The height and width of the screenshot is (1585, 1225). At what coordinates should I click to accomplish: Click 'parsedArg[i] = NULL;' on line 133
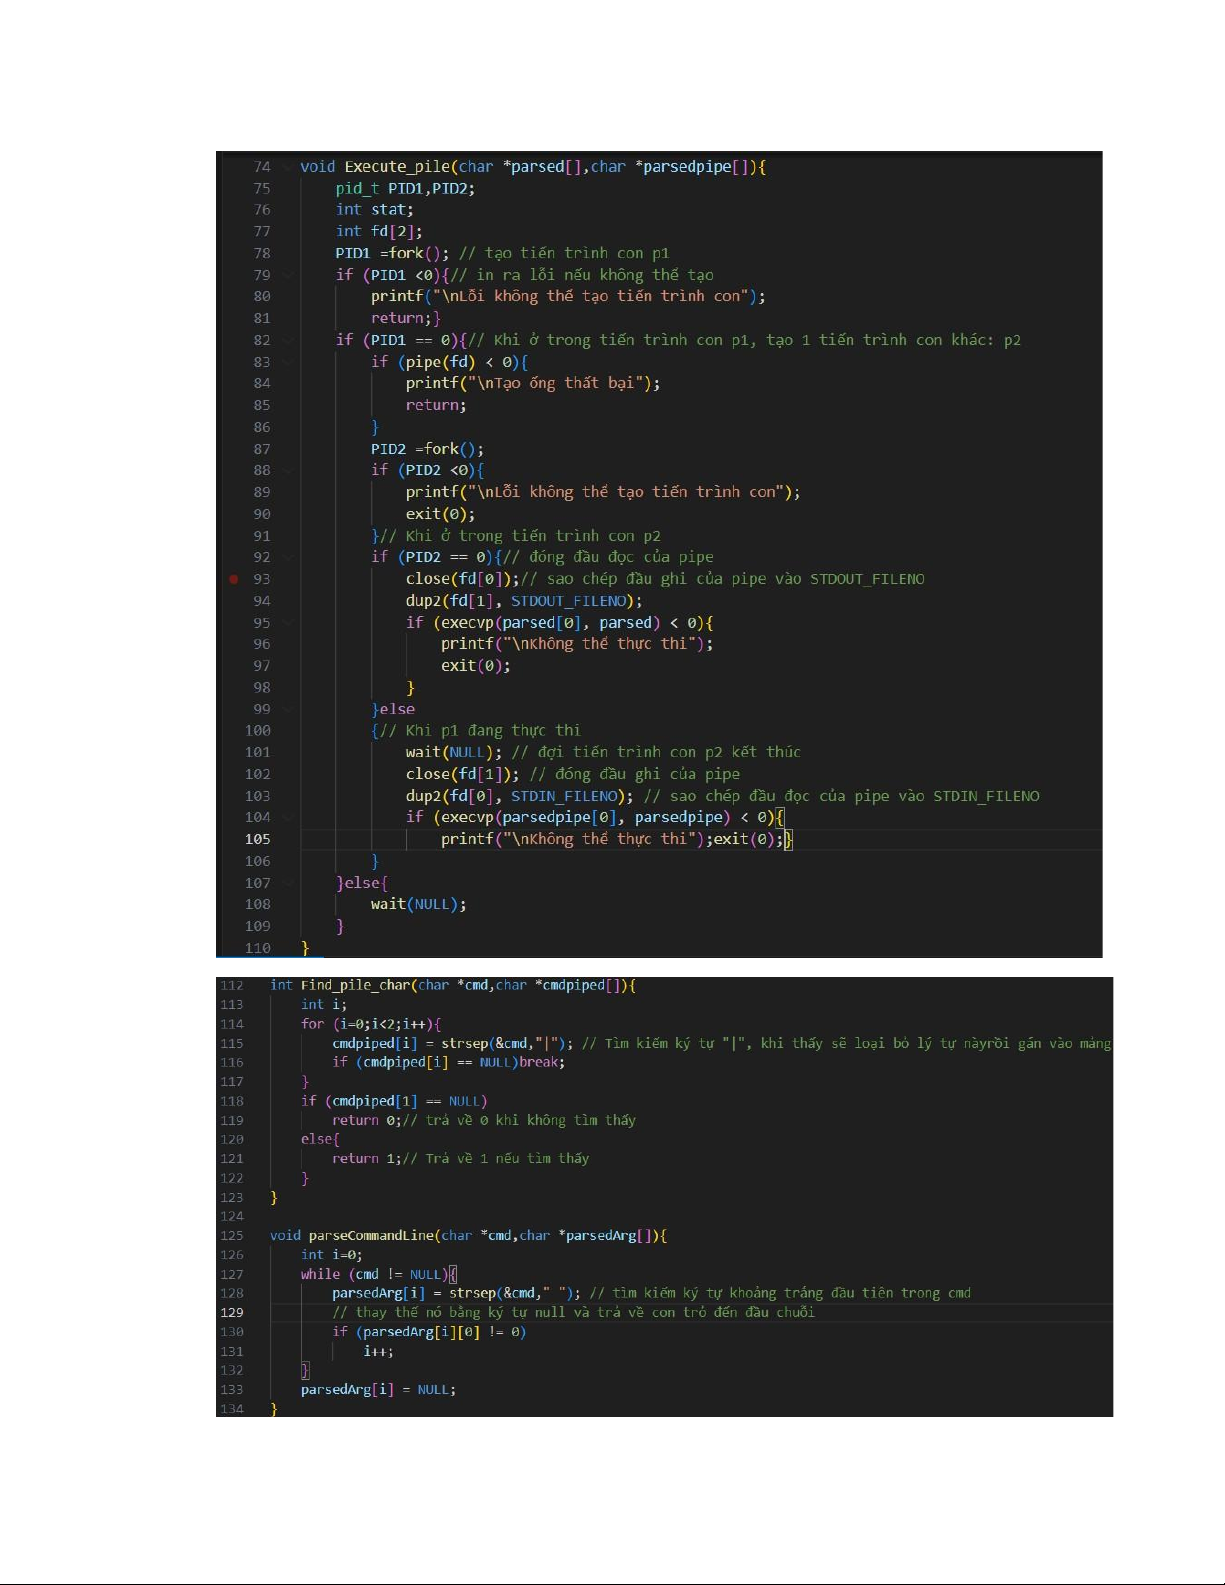point(378,1390)
